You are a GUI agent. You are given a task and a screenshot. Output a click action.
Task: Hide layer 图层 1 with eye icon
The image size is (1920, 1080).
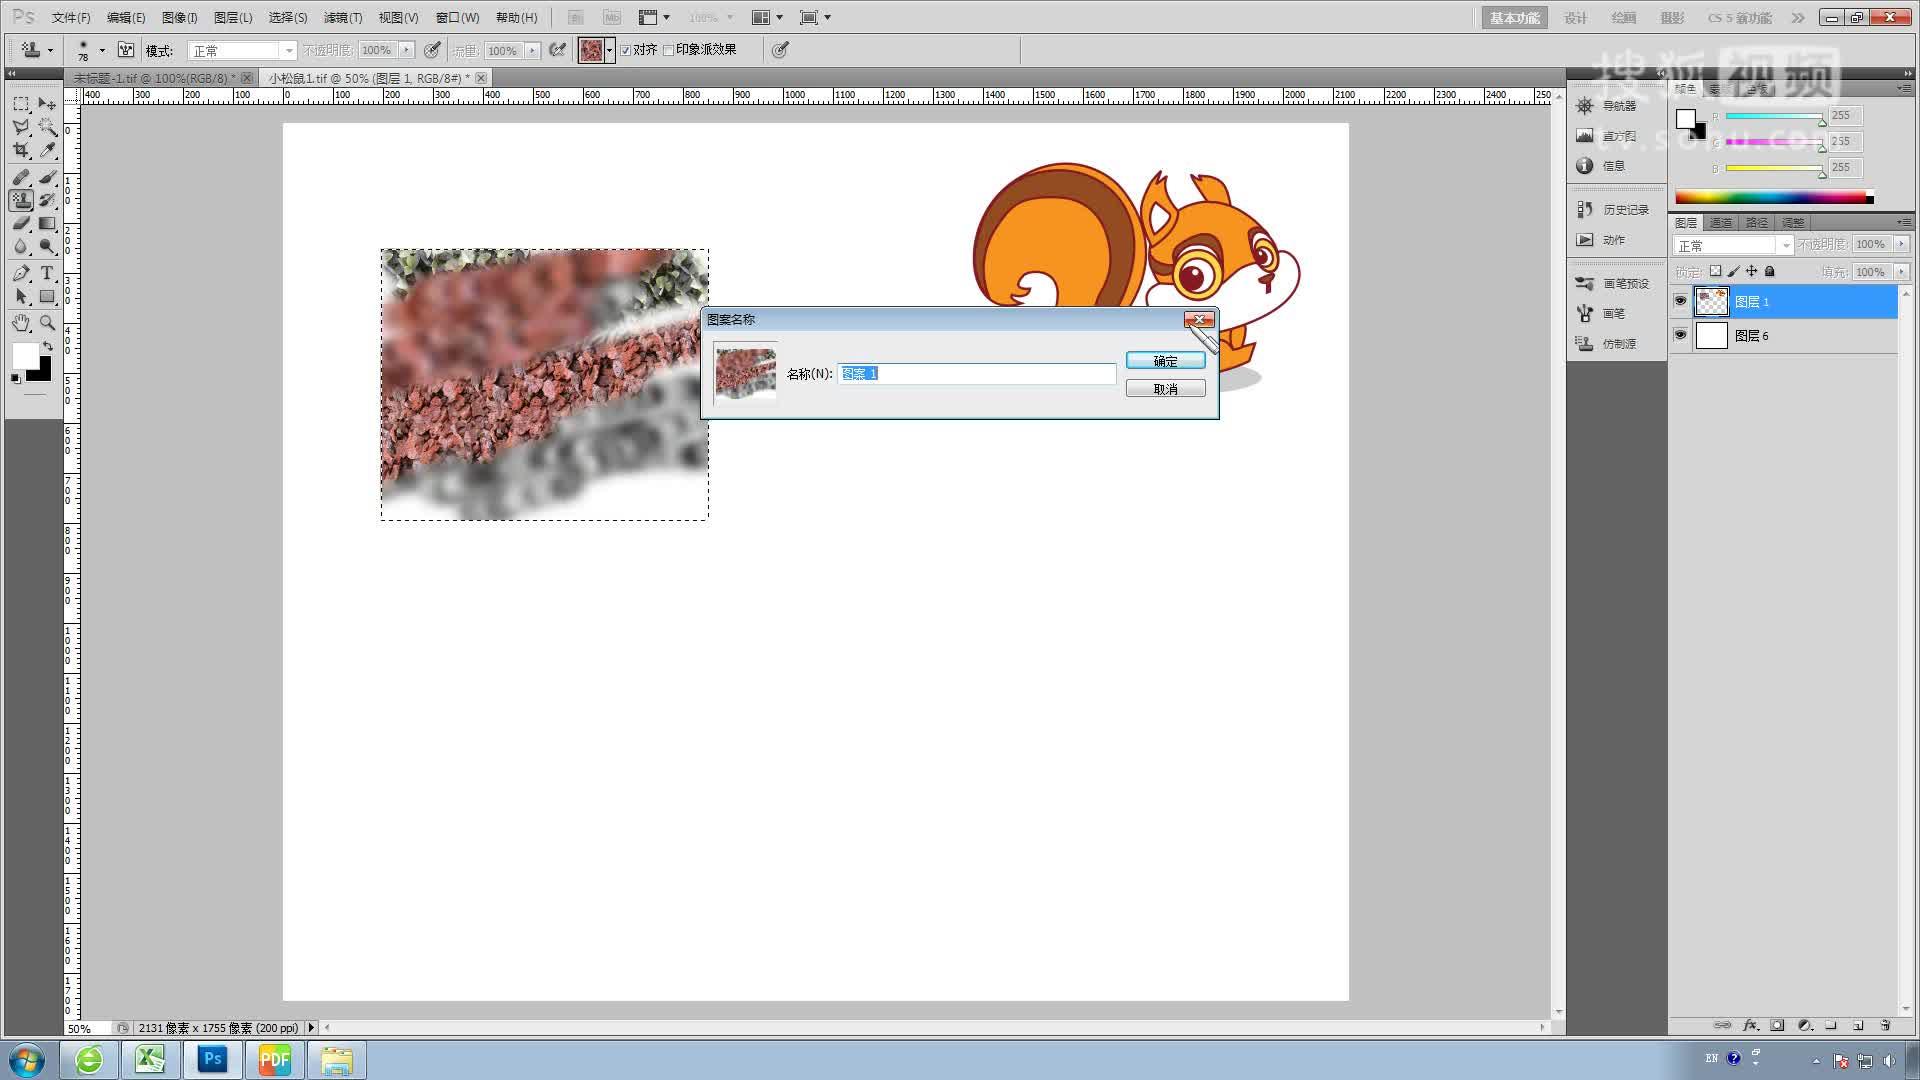[x=1680, y=301]
